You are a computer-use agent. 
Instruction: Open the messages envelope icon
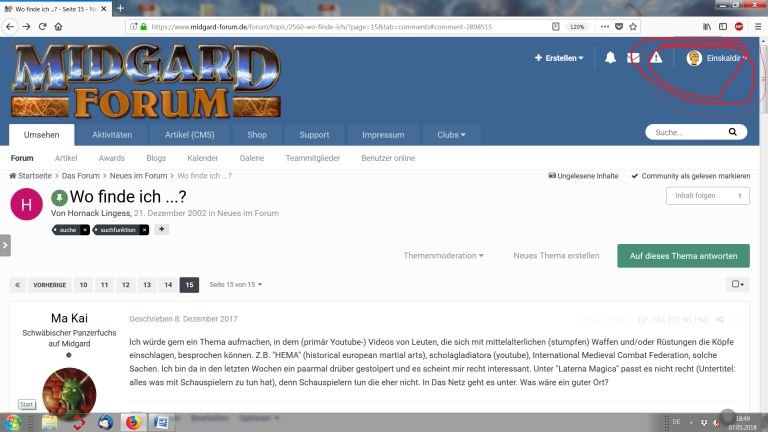[633, 58]
